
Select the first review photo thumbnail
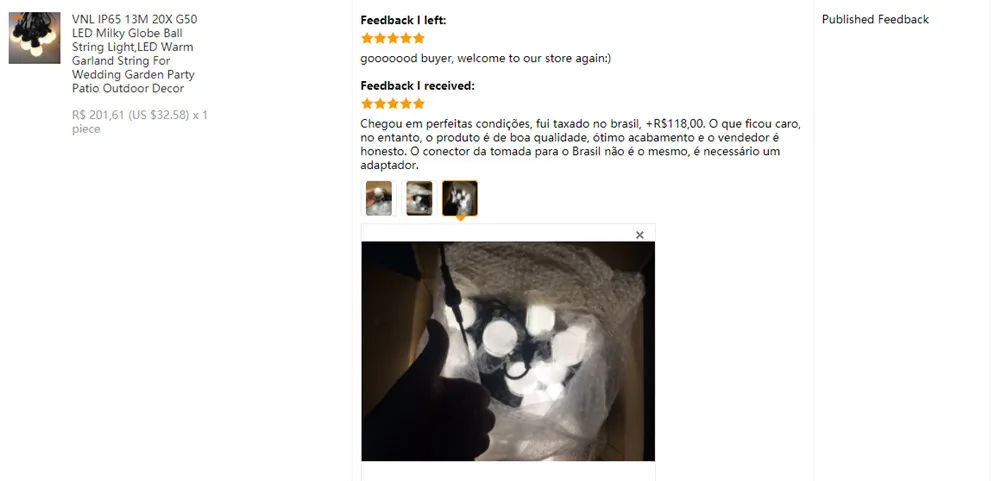pyautogui.click(x=379, y=198)
